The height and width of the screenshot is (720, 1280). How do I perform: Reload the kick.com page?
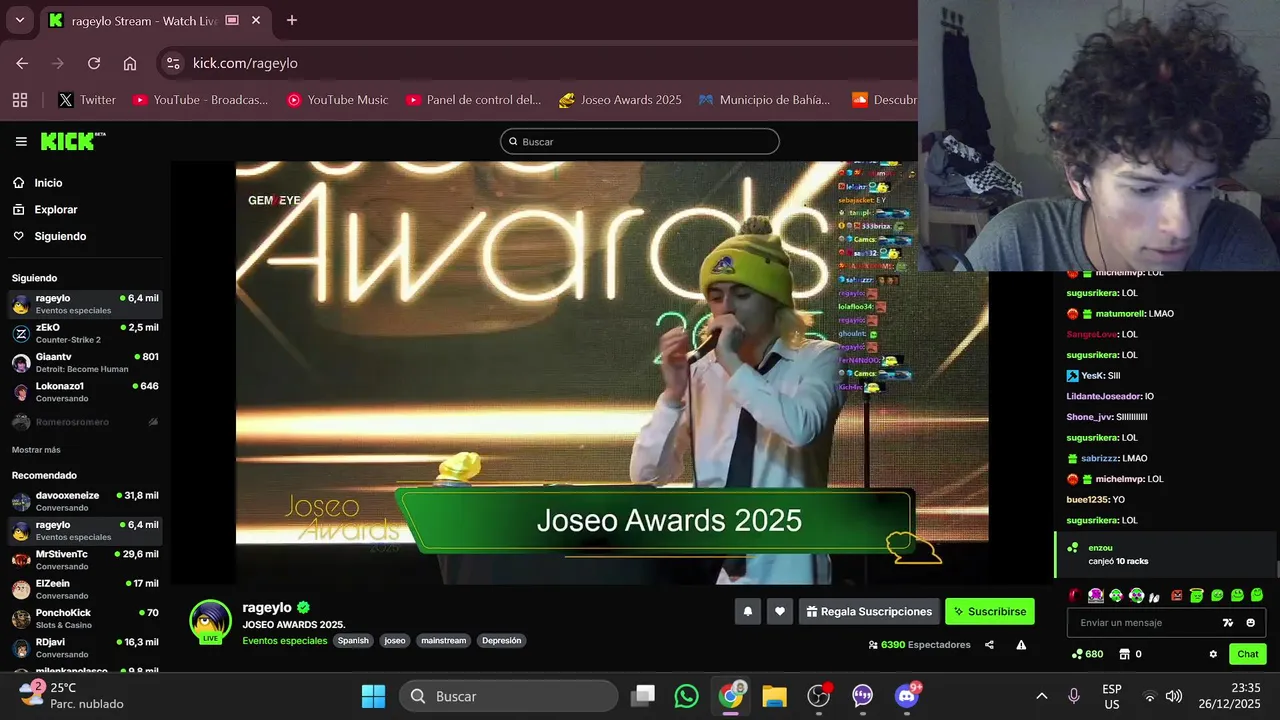click(x=94, y=63)
